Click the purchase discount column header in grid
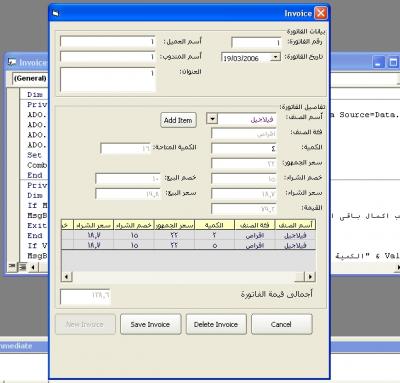This screenshot has width=400, height=383. point(134,225)
